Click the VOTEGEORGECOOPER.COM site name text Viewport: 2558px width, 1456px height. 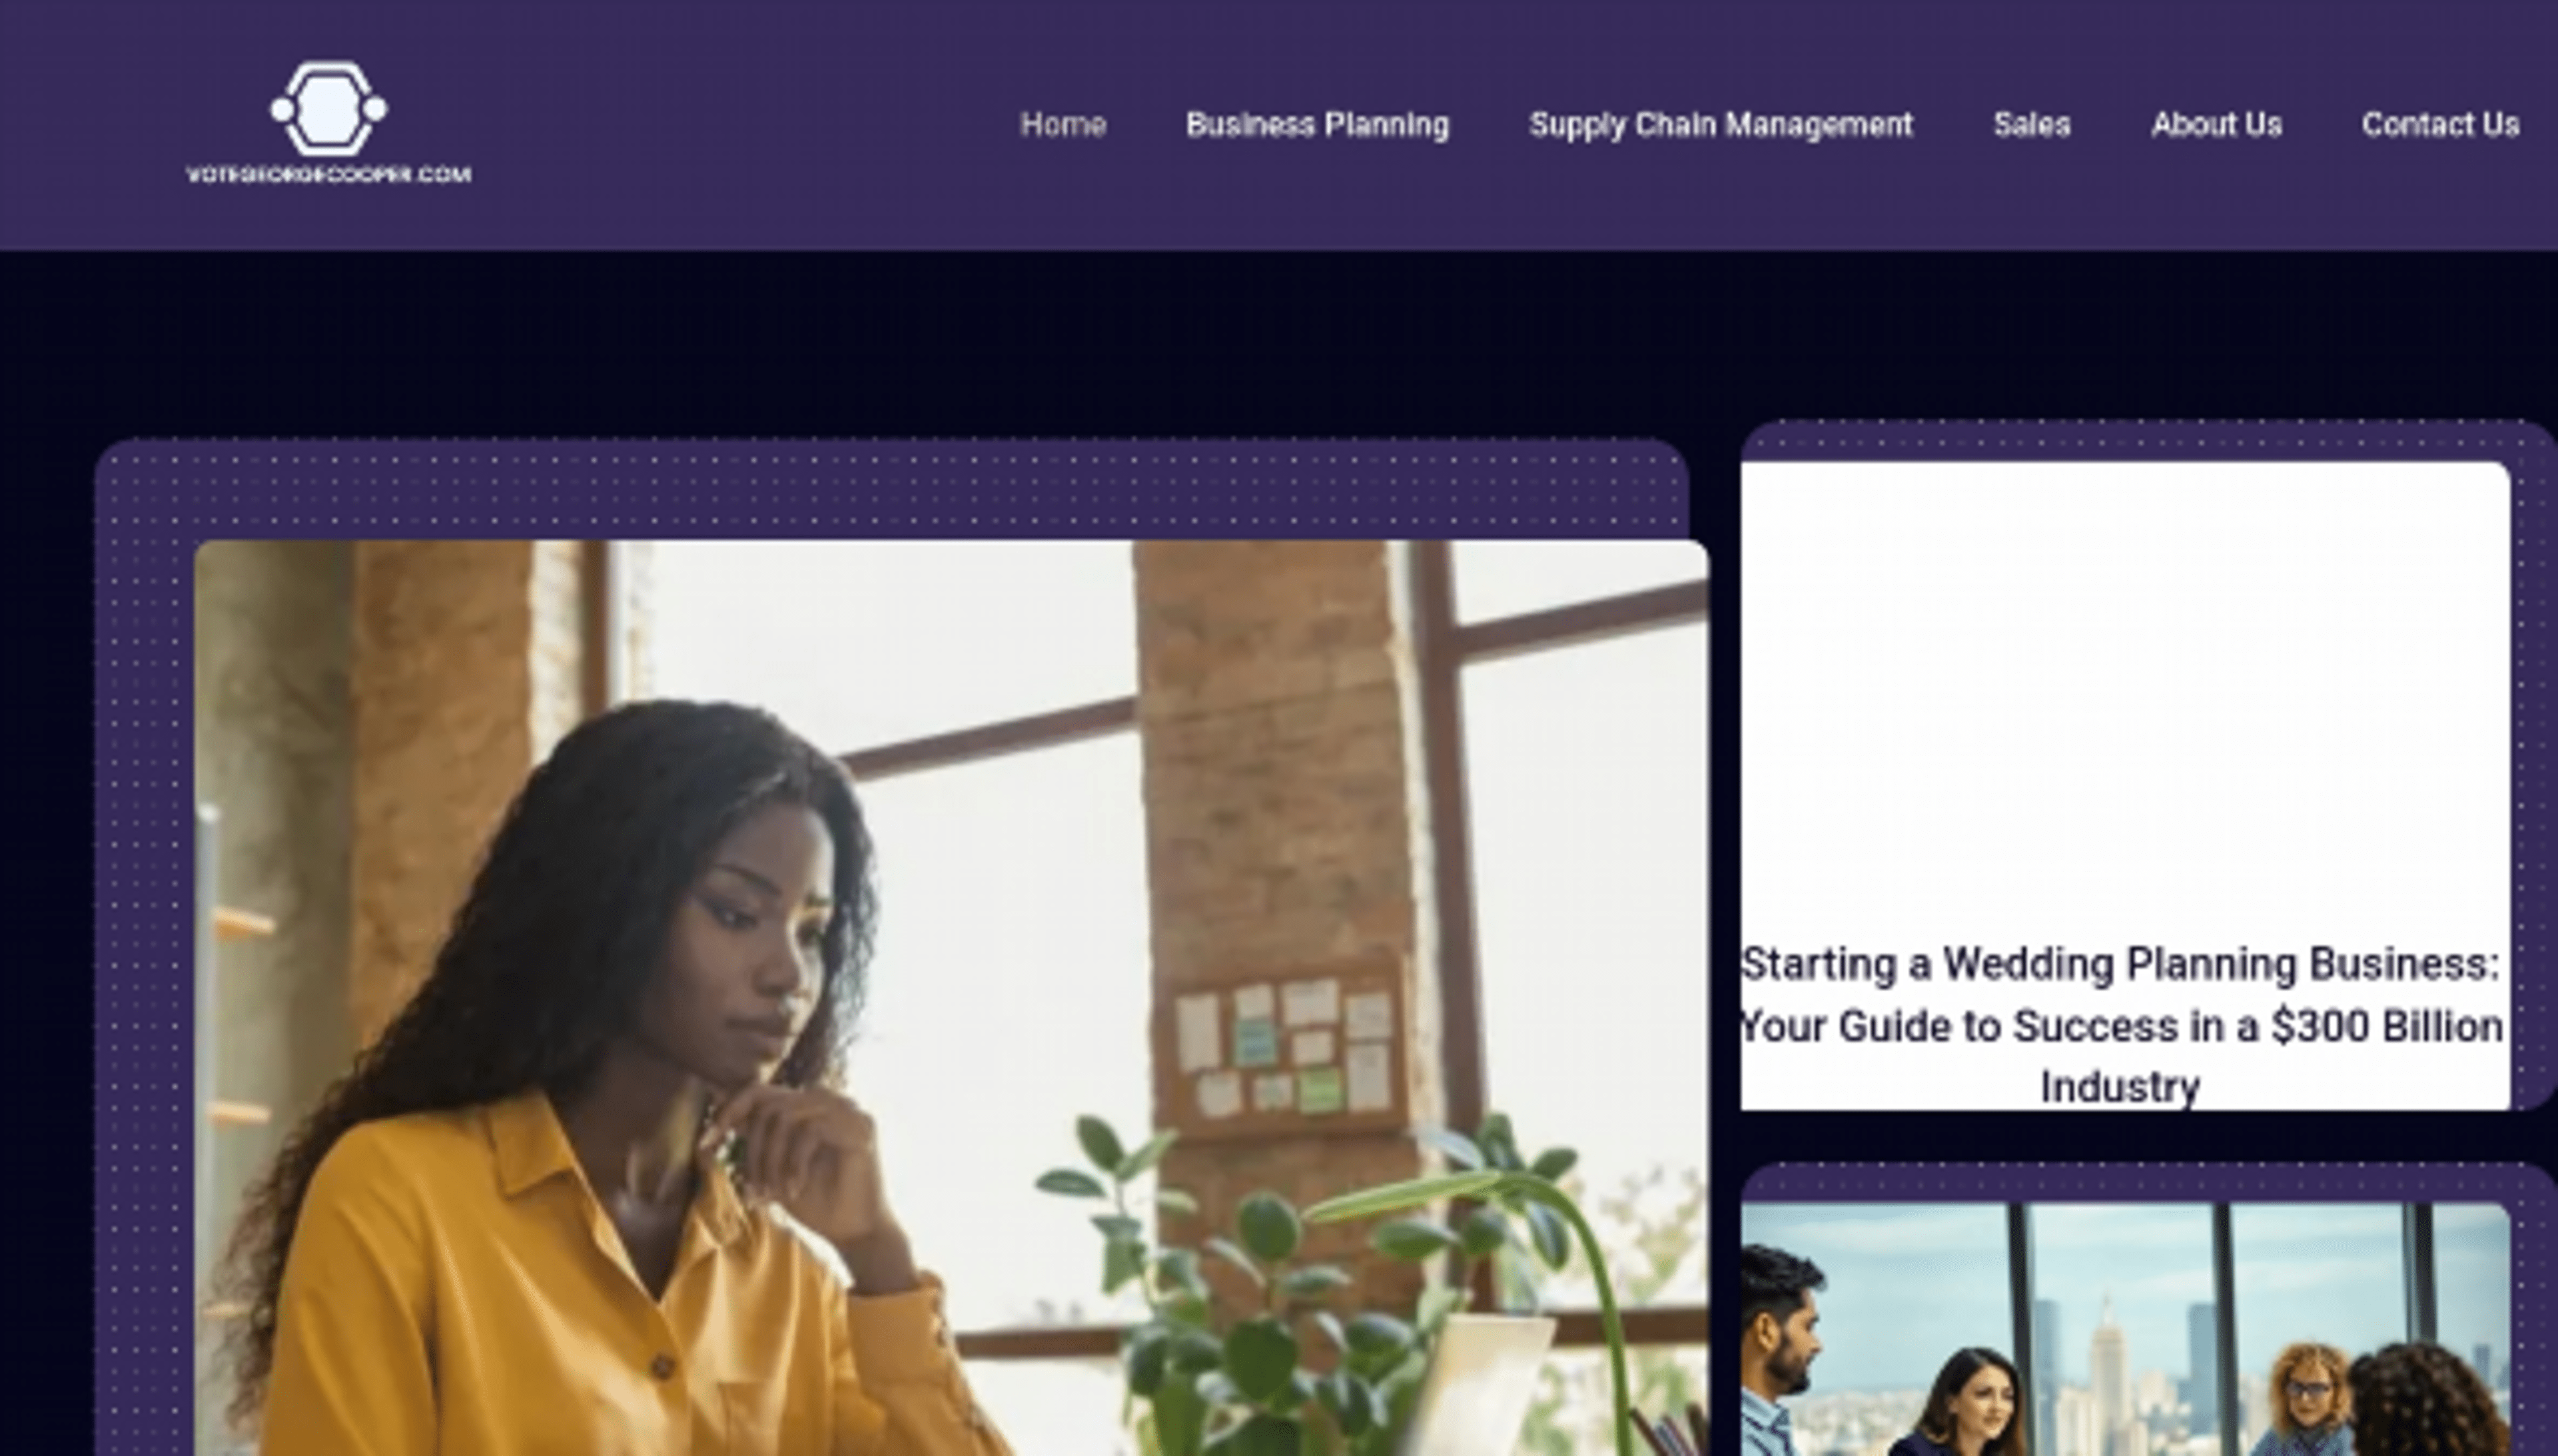(328, 175)
